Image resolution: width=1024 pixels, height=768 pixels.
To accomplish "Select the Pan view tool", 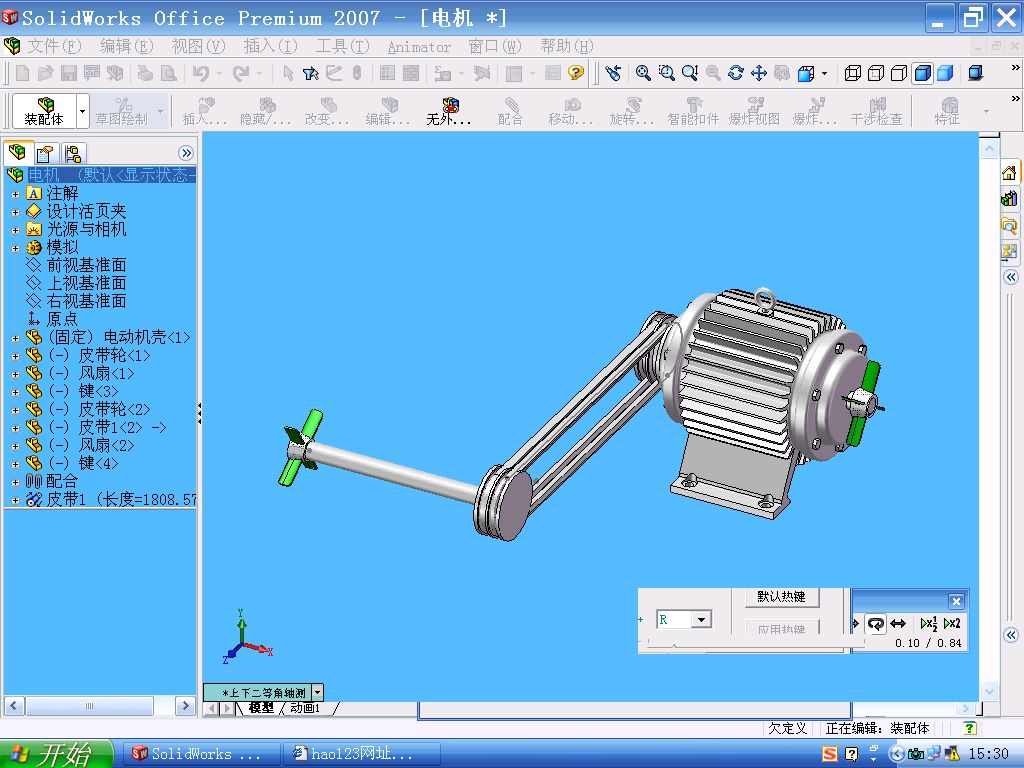I will click(759, 73).
